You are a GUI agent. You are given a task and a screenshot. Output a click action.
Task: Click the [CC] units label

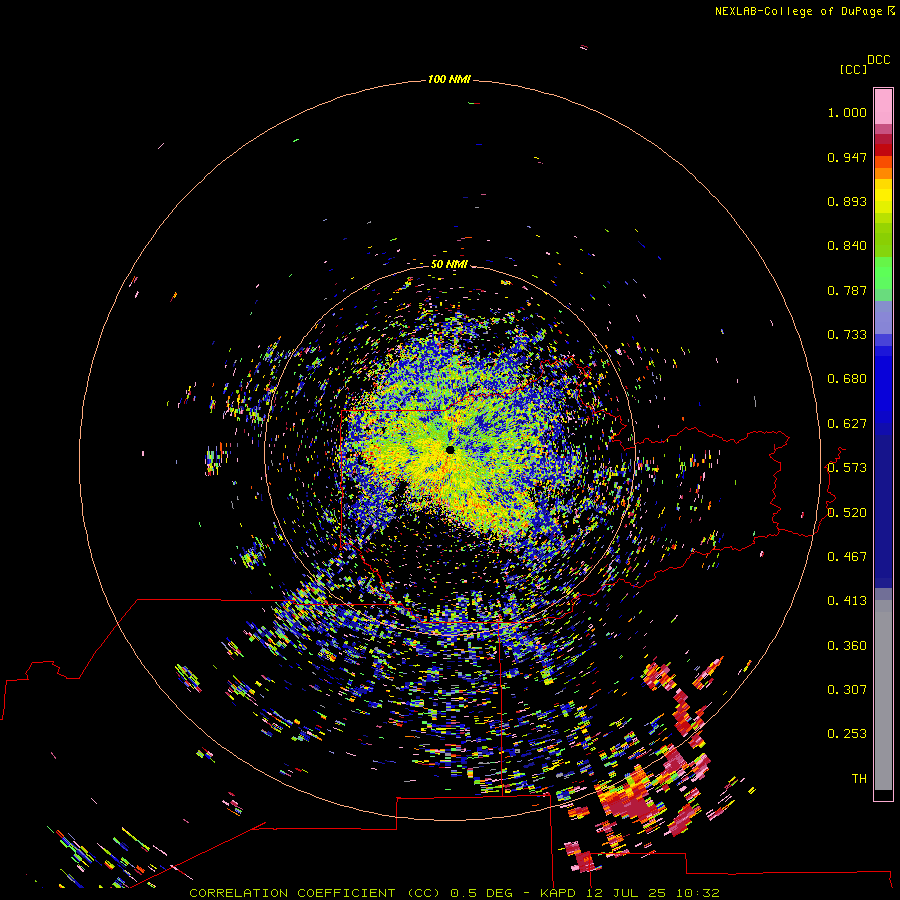coord(853,69)
